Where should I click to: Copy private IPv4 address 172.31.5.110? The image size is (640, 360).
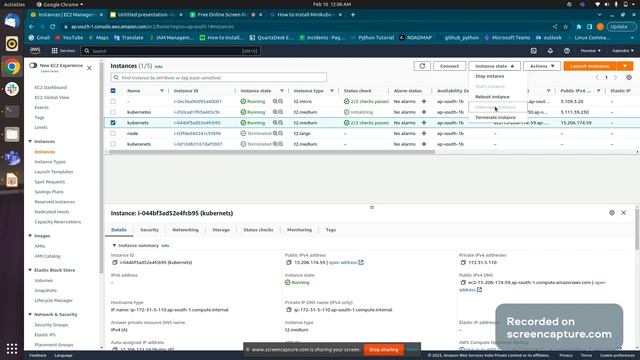[x=463, y=262]
